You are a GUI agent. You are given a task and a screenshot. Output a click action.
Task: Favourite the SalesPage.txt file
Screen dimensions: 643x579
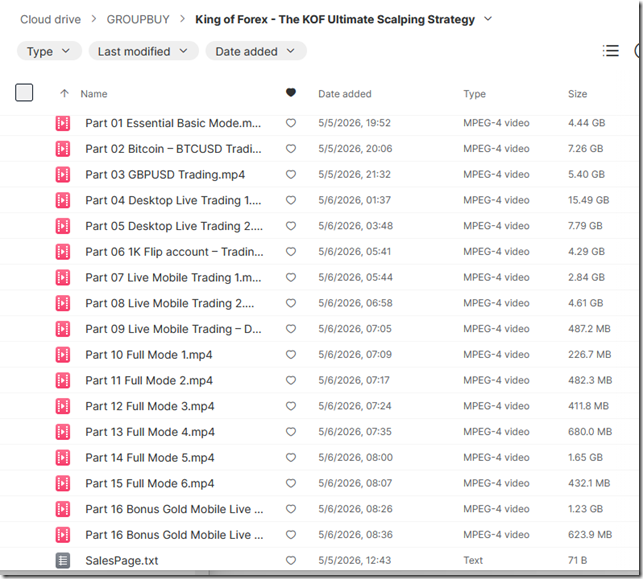291,561
